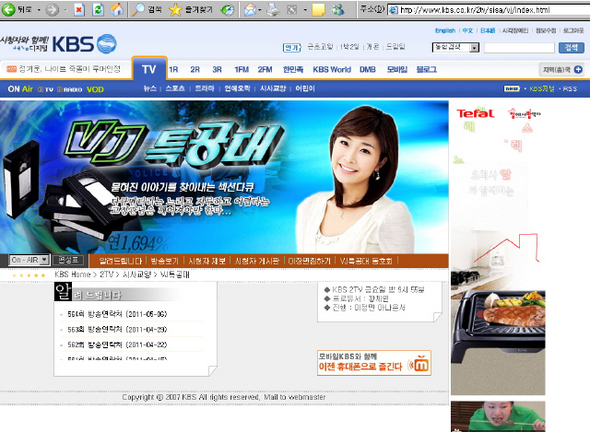Open the browser Home icon
590x432 pixels.
117,9
